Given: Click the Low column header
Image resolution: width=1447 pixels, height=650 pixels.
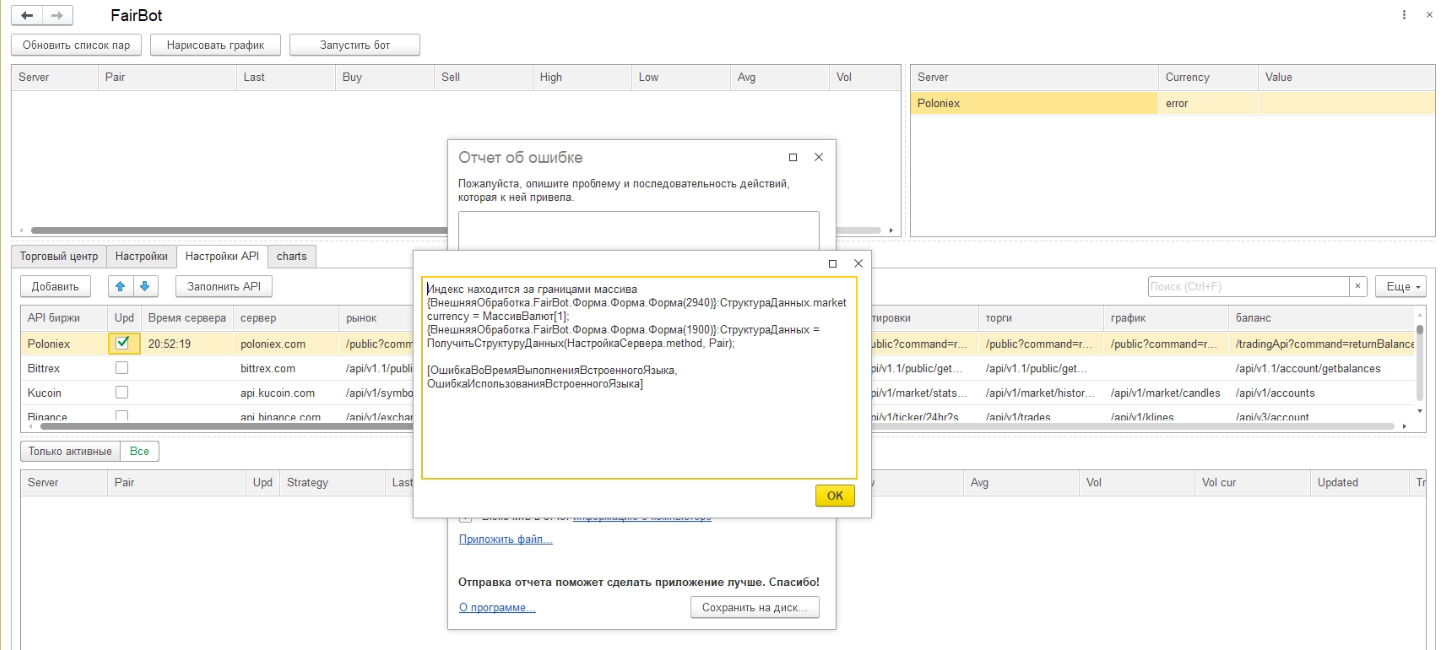Looking at the screenshot, I should point(680,77).
